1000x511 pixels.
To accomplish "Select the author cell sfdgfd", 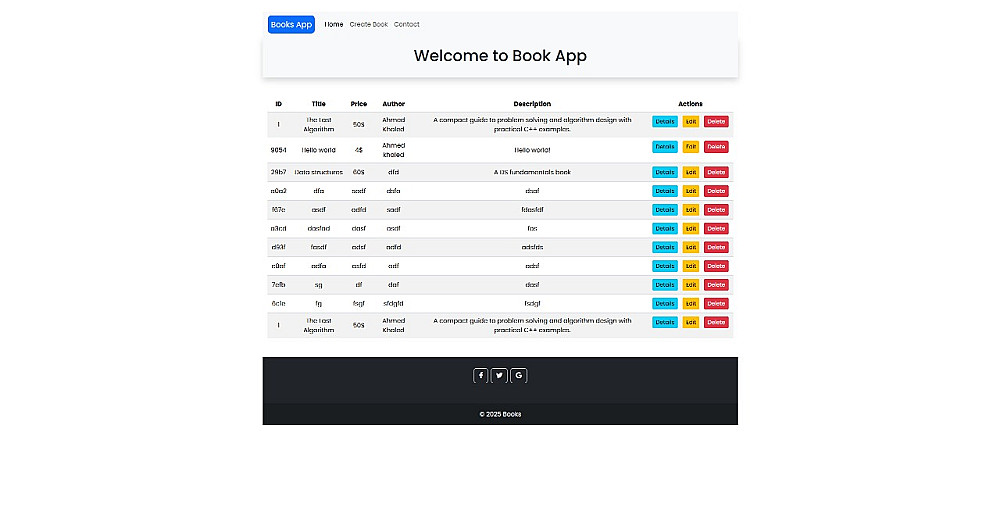I will pos(393,304).
